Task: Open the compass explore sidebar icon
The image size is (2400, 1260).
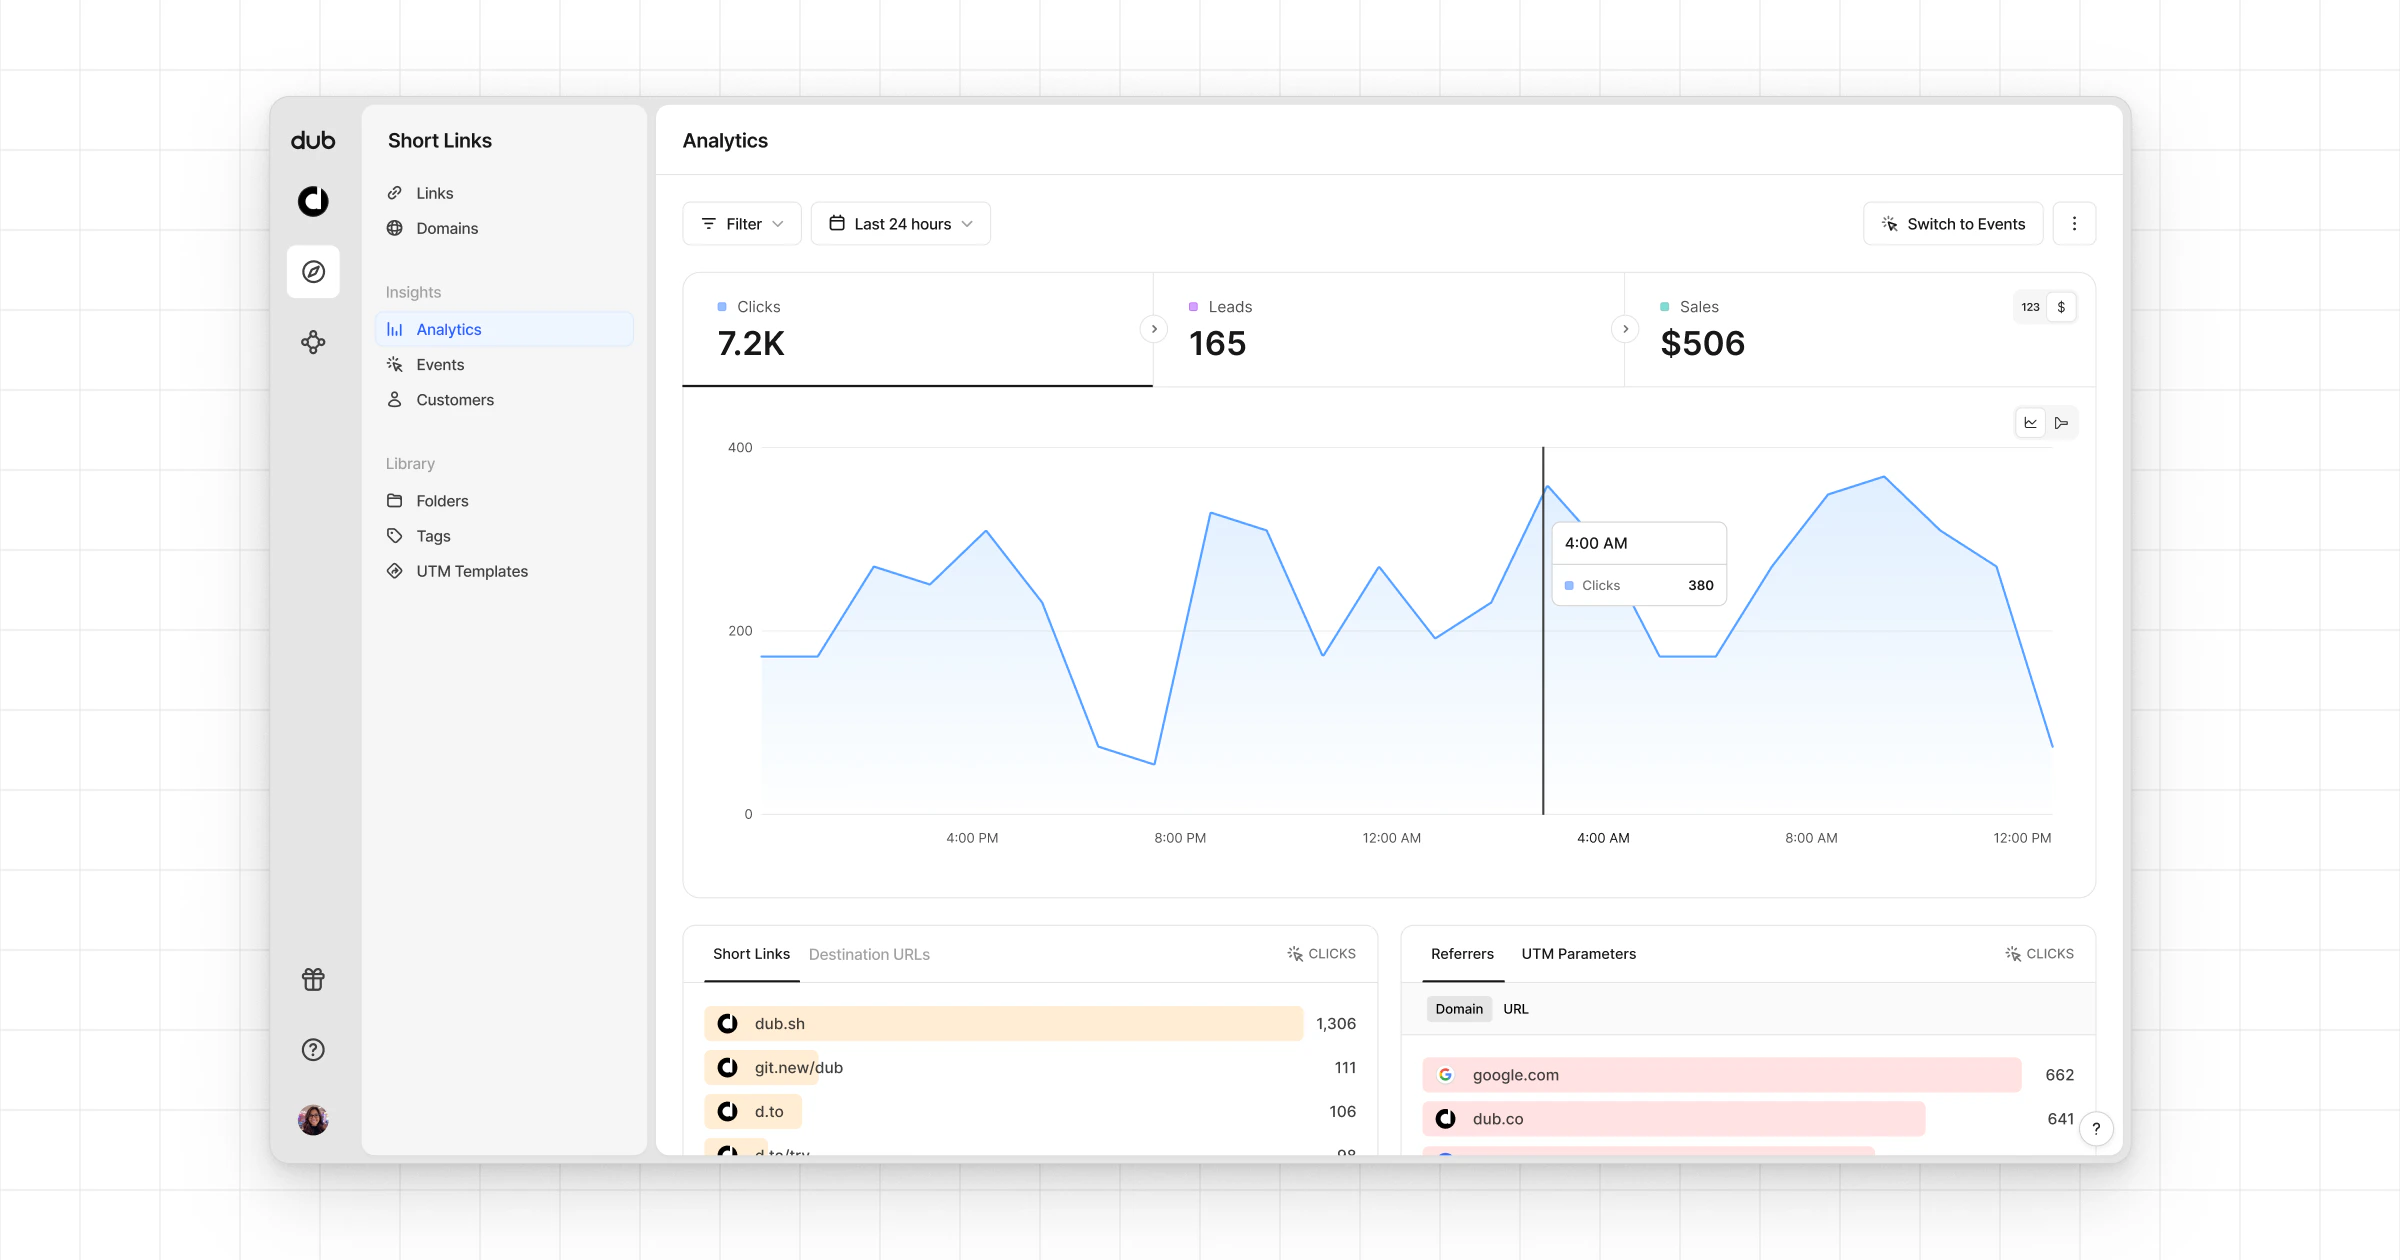Action: (313, 272)
